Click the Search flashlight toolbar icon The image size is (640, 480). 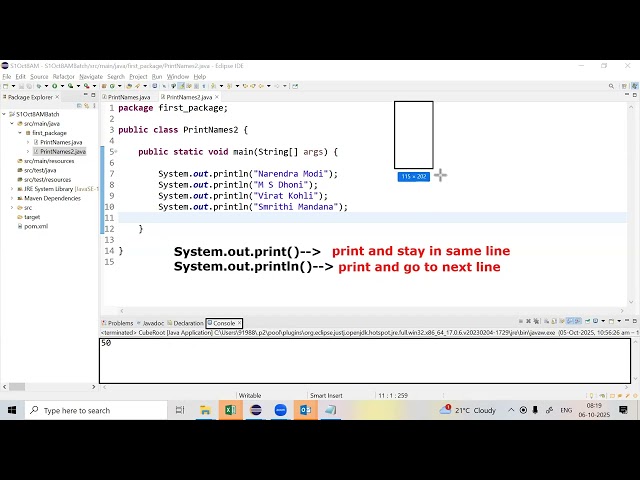137,86
